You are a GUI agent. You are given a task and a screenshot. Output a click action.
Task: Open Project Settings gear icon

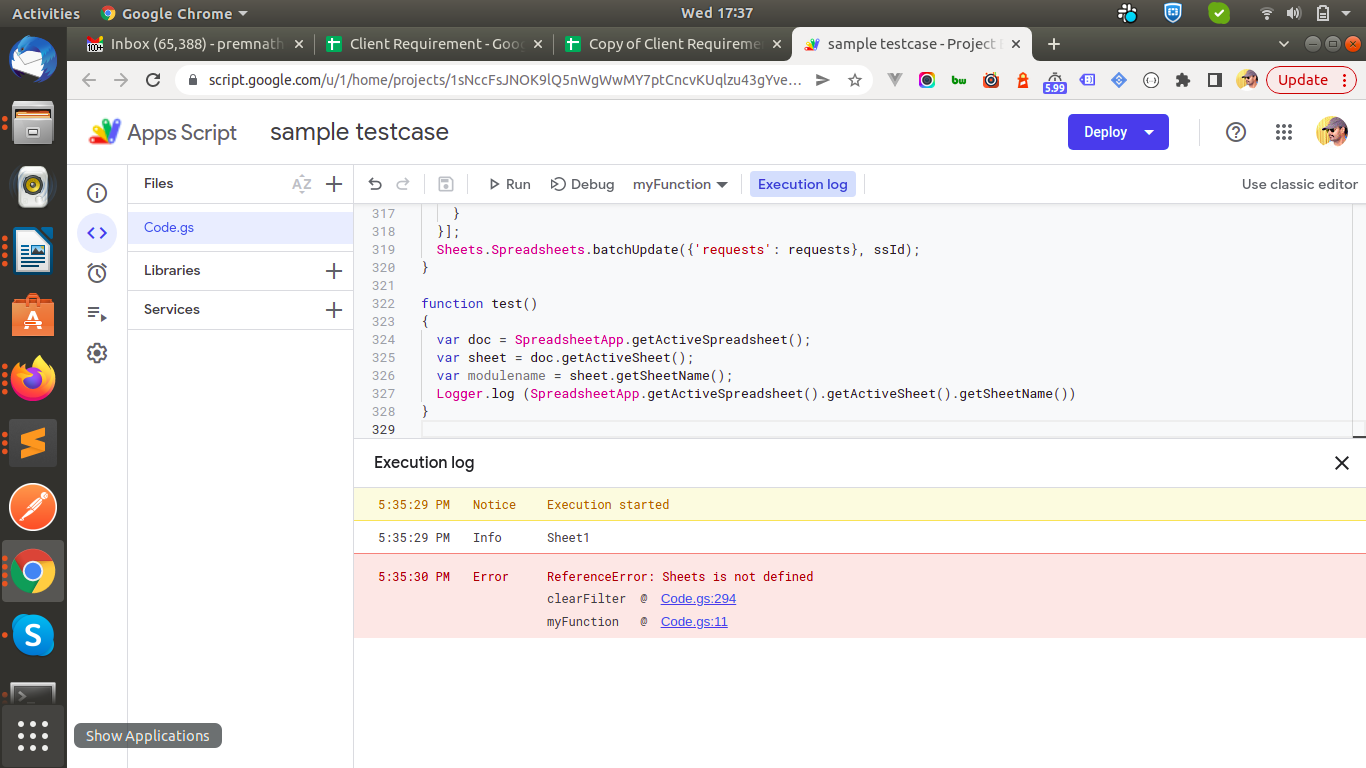[x=97, y=353]
